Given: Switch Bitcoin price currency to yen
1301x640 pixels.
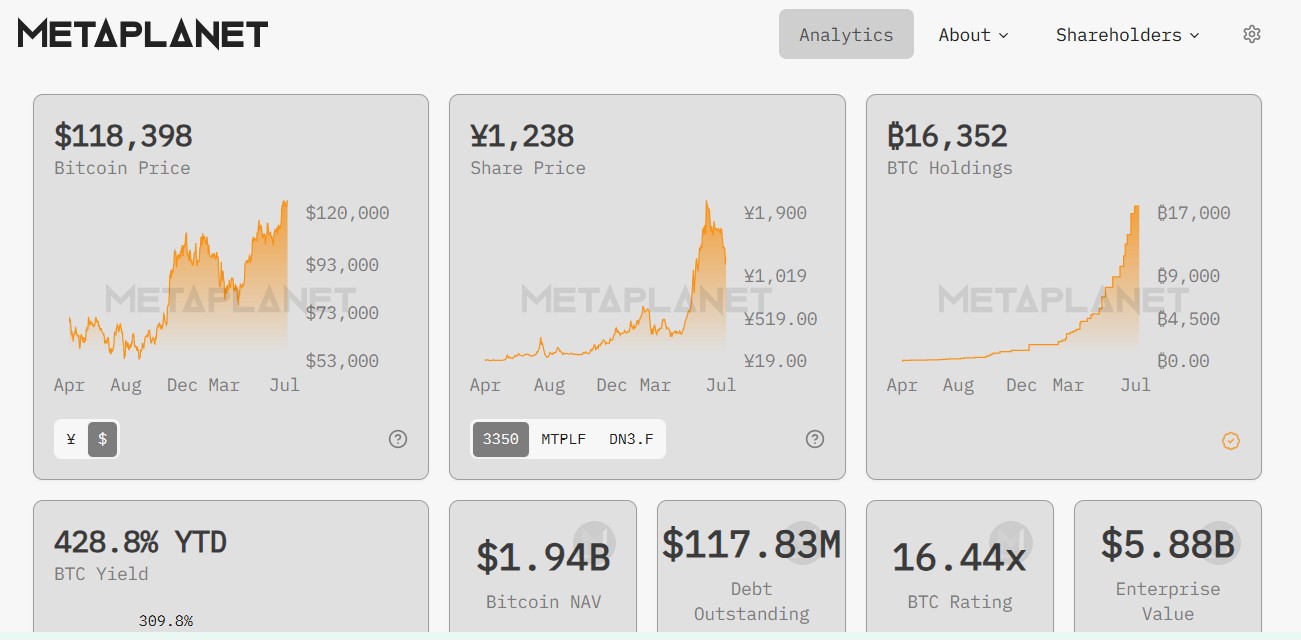Looking at the screenshot, I should pyautogui.click(x=71, y=439).
